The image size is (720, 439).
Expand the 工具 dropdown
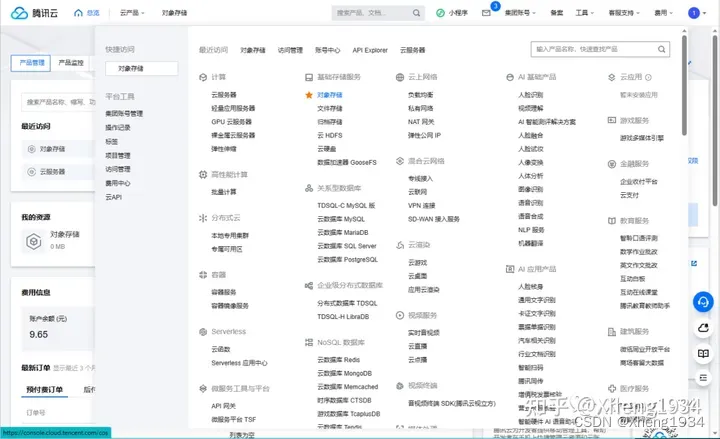tap(585, 13)
